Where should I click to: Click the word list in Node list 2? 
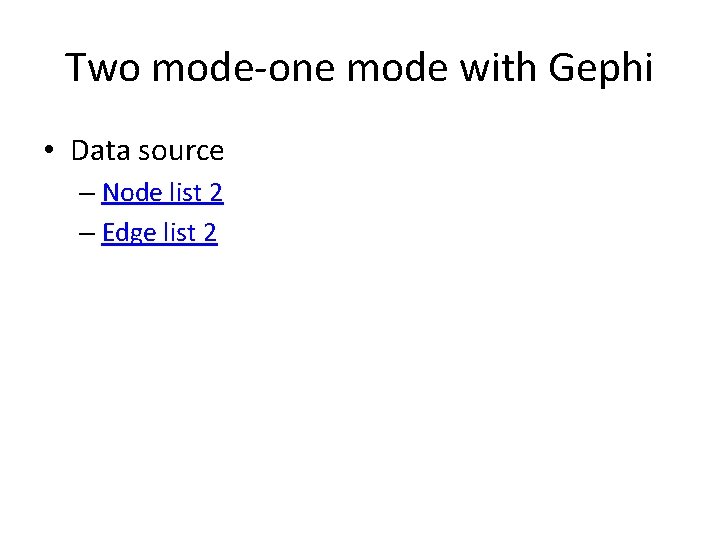click(186, 192)
